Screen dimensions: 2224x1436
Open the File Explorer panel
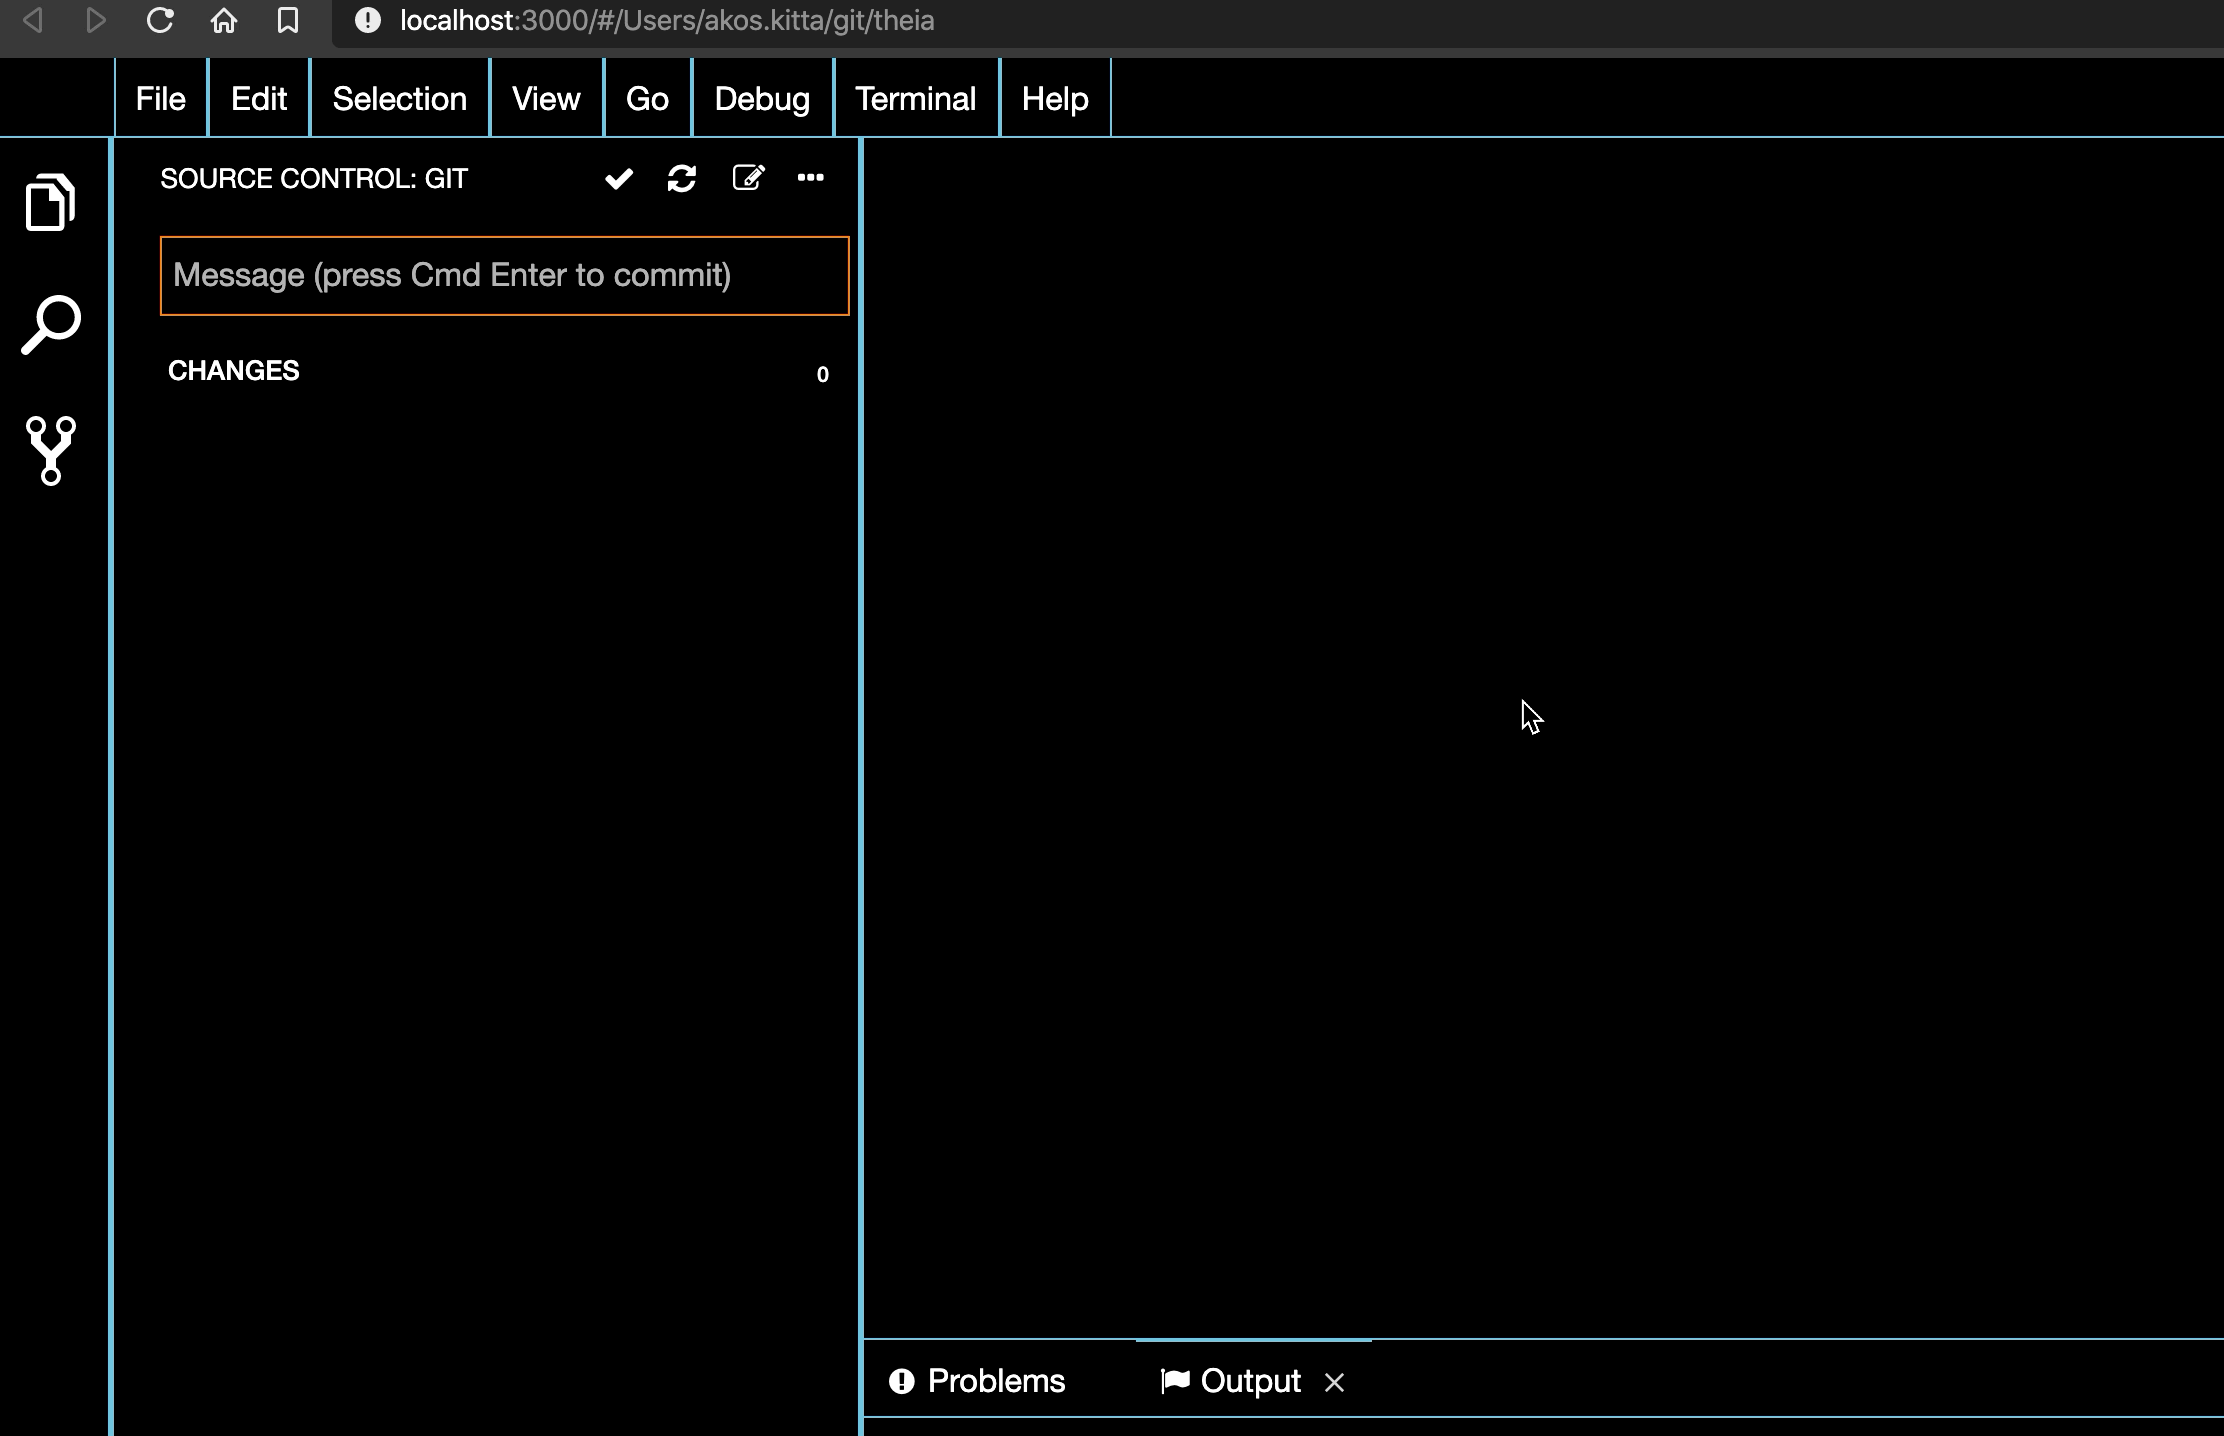(x=50, y=203)
